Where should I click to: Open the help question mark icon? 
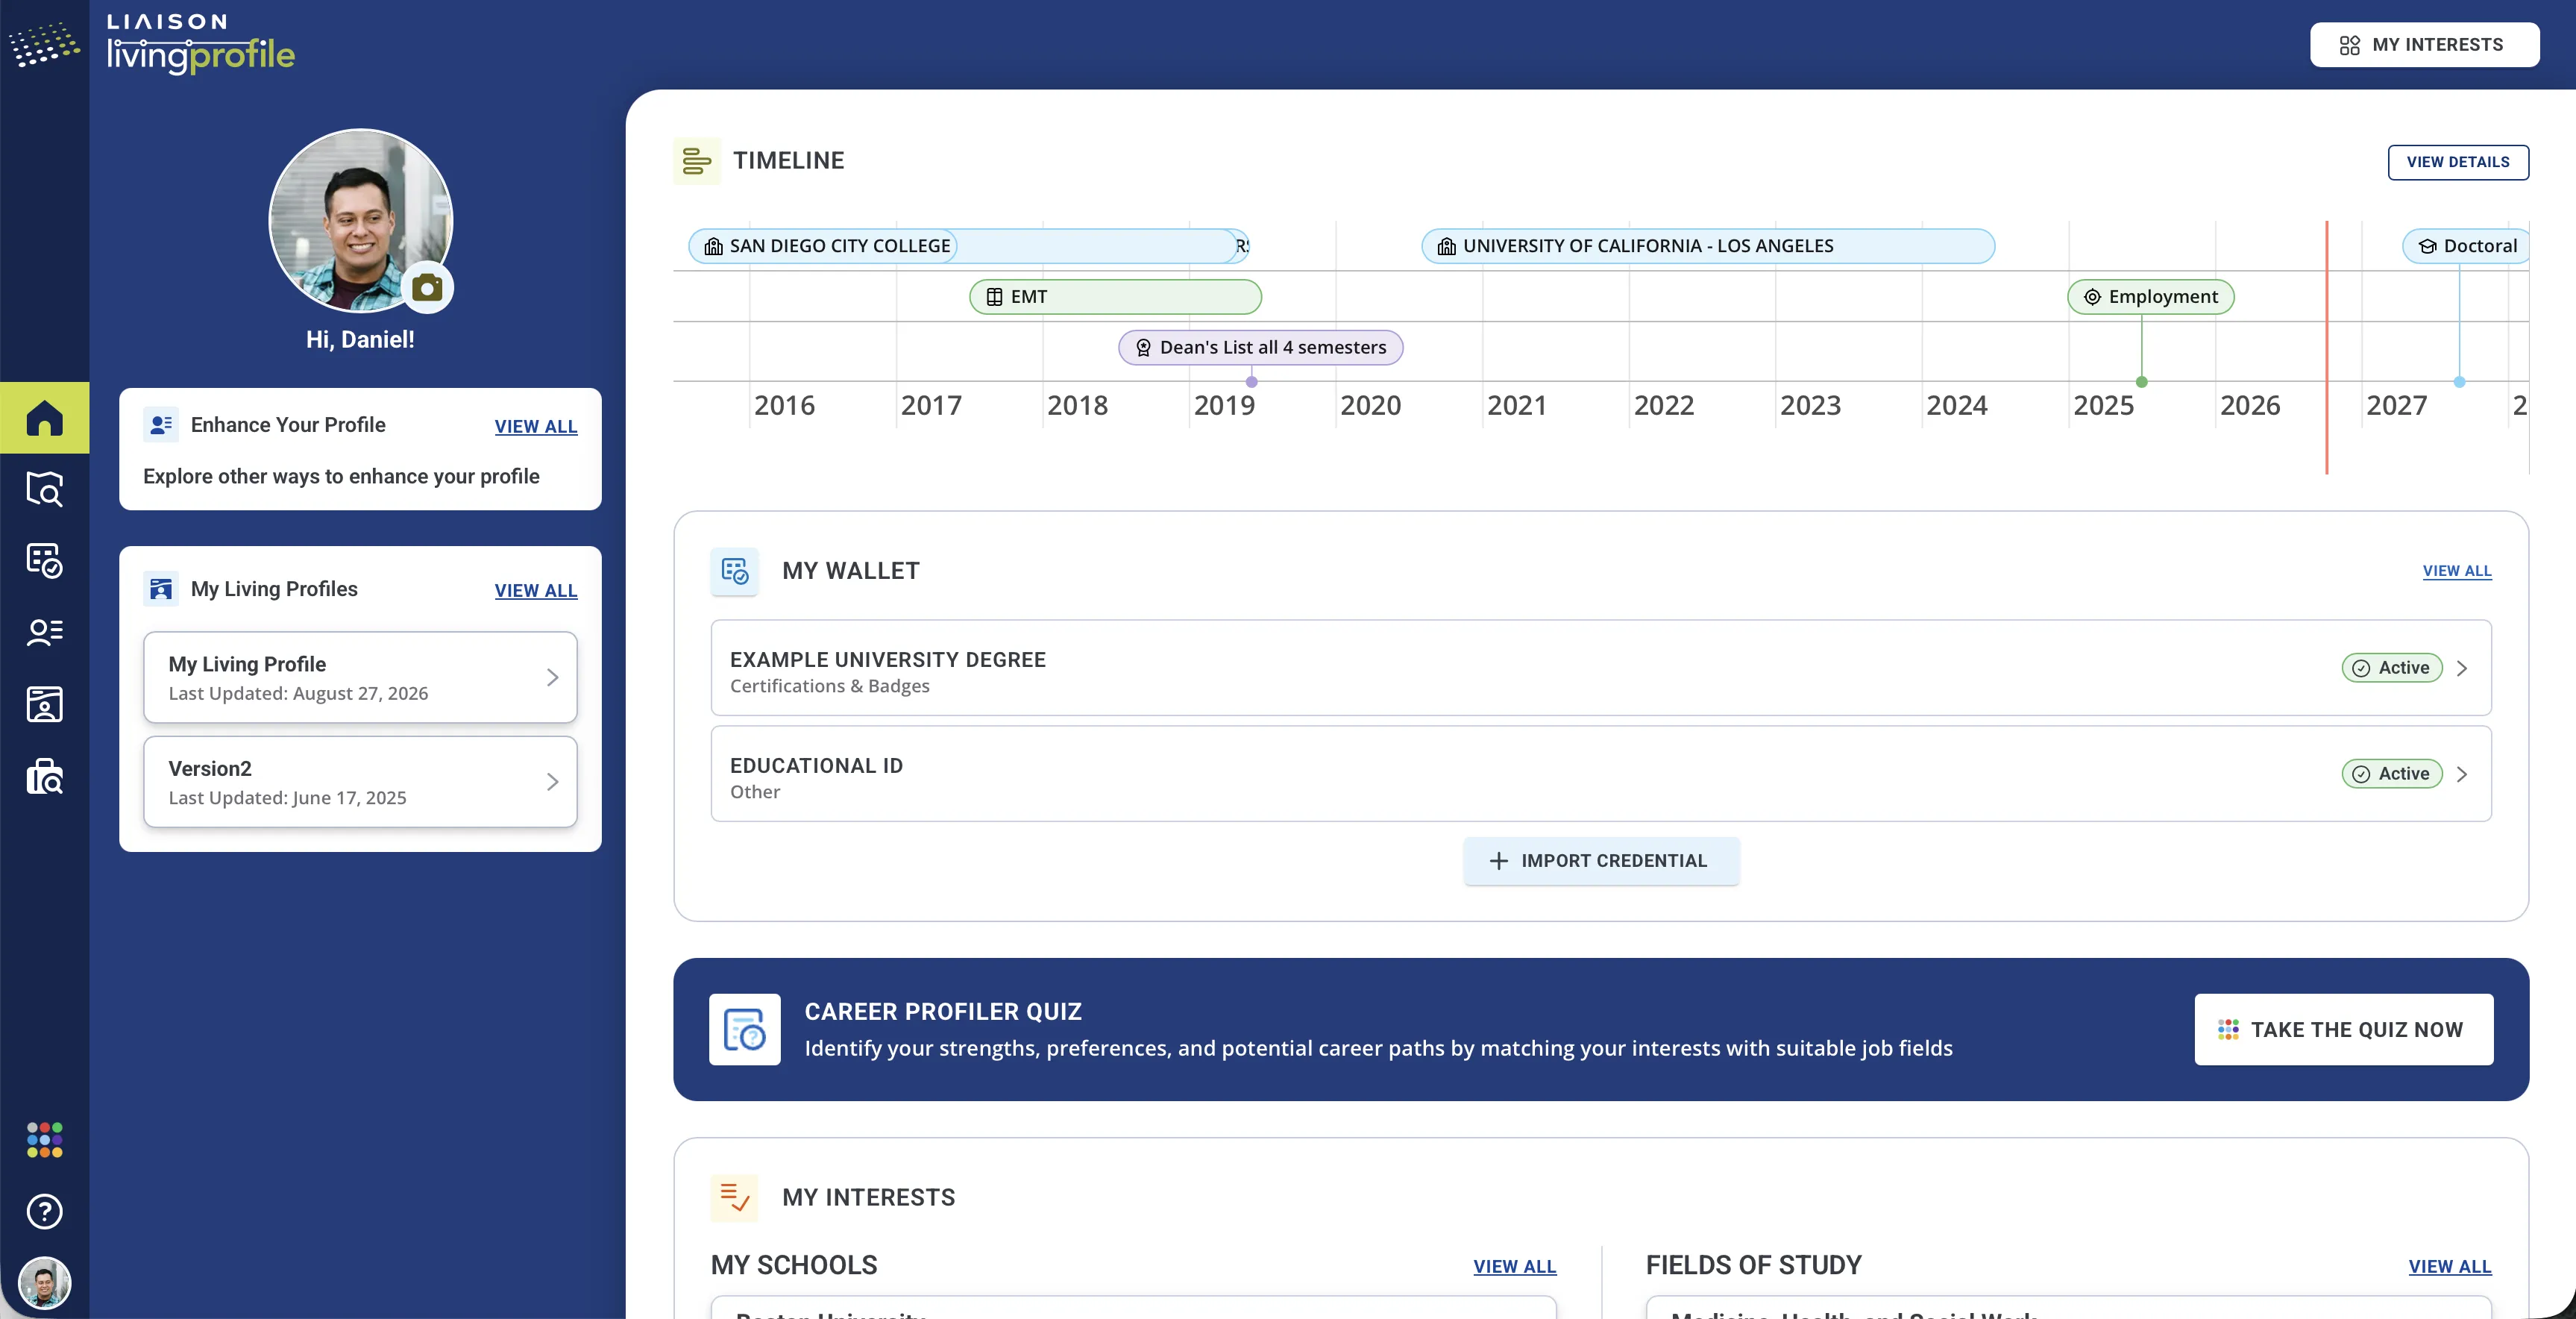point(44,1212)
